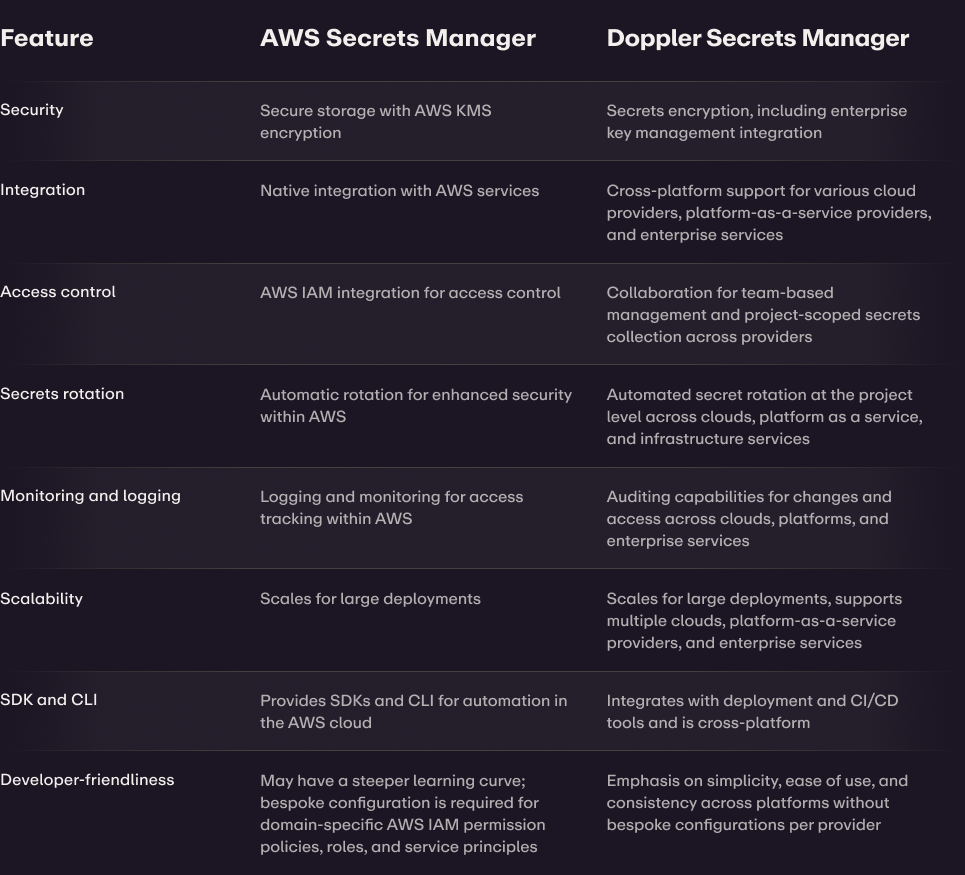This screenshot has height=875, width=965.
Task: Click AWS 'Scales for large deployments' cell
Action: coord(370,599)
